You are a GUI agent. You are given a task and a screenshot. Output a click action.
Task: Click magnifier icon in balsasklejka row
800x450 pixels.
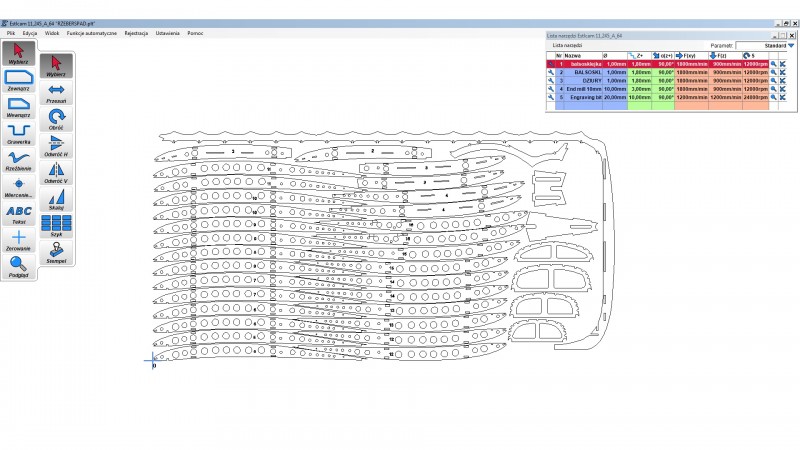tap(773, 64)
